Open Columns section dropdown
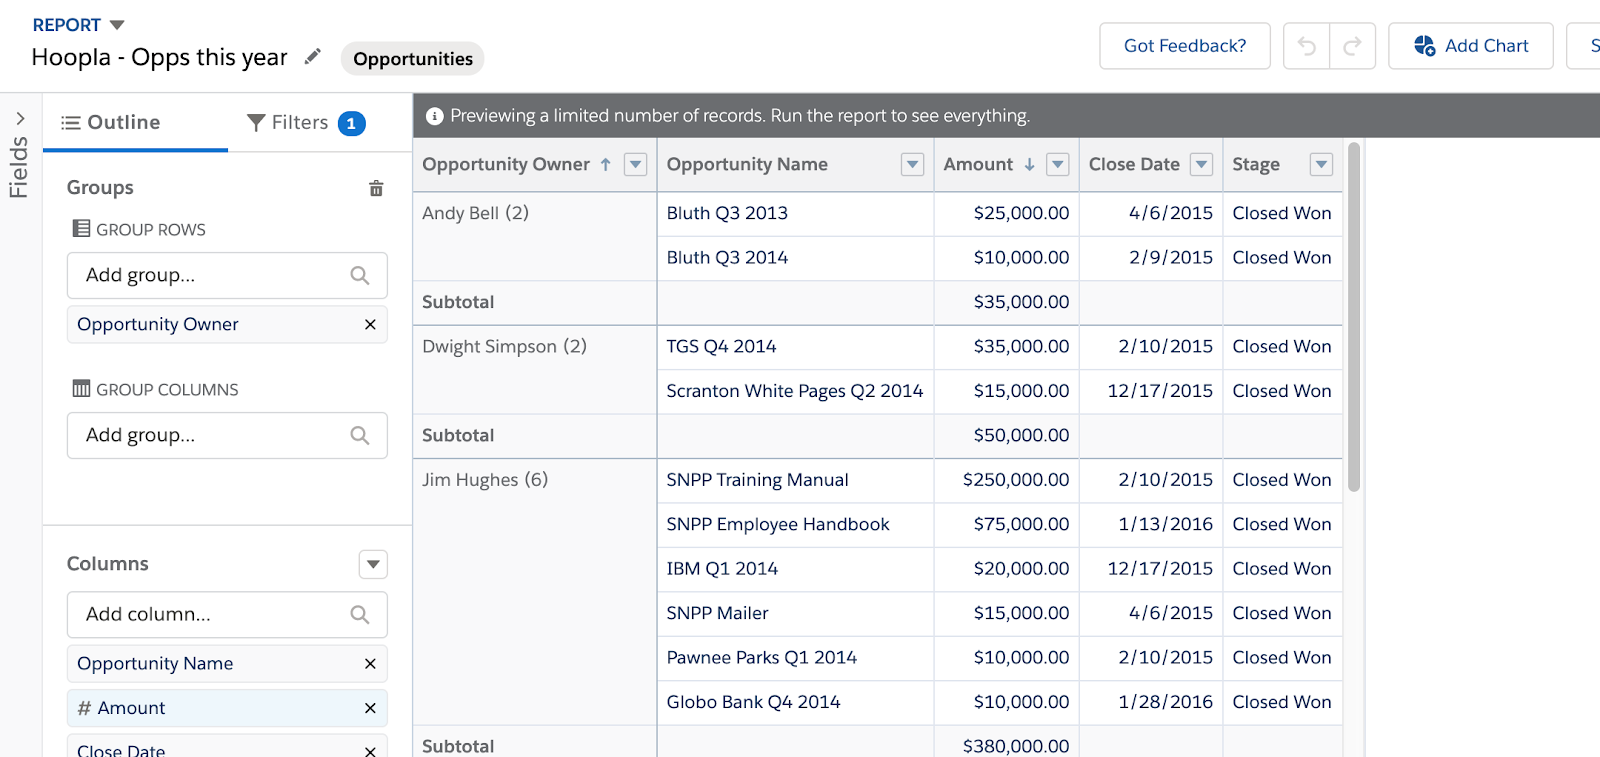1600x757 pixels. click(x=373, y=564)
